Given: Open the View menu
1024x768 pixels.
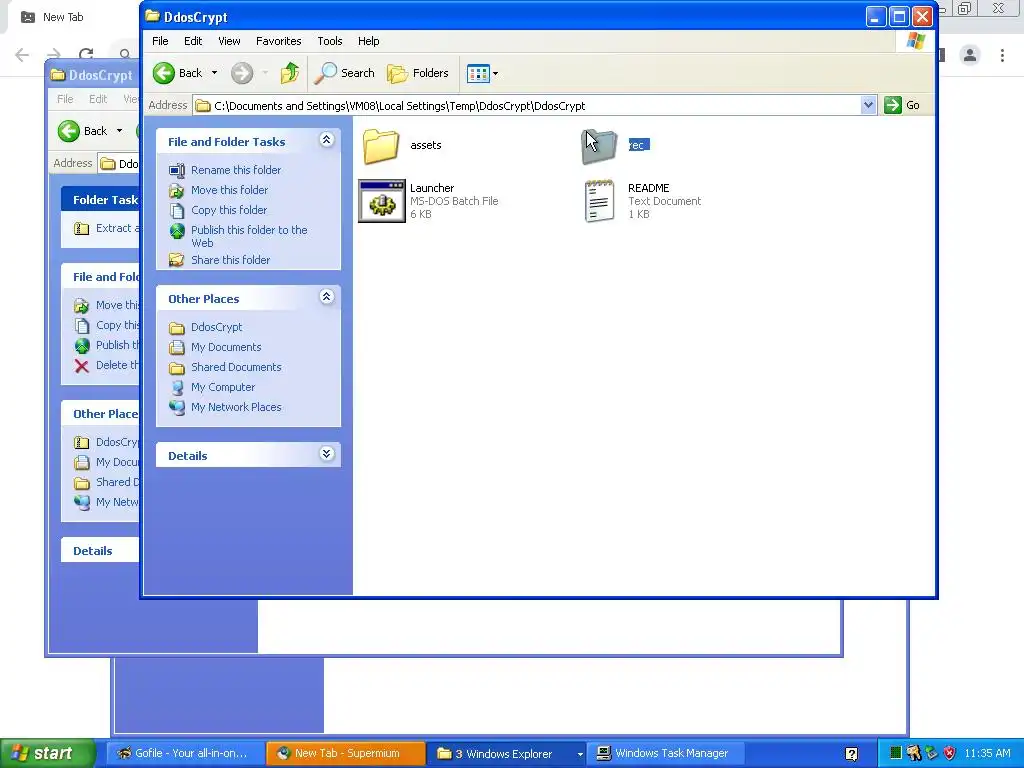Looking at the screenshot, I should click(229, 41).
